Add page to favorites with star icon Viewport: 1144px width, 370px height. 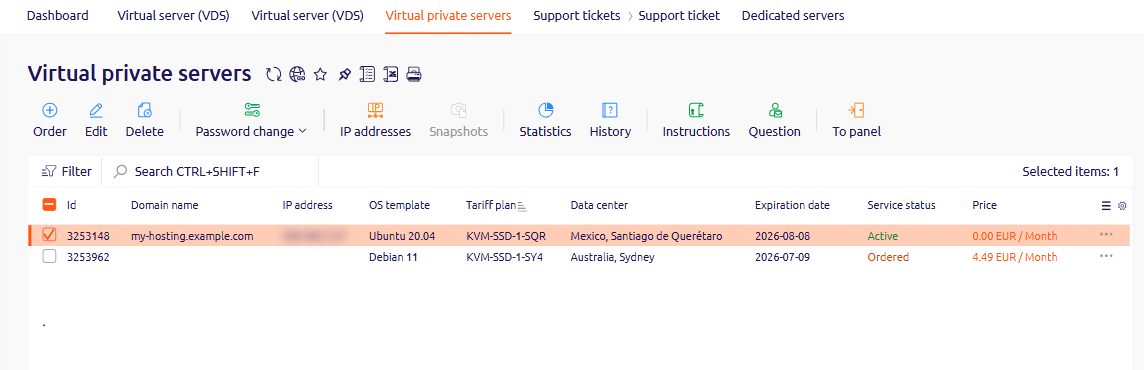[x=320, y=74]
